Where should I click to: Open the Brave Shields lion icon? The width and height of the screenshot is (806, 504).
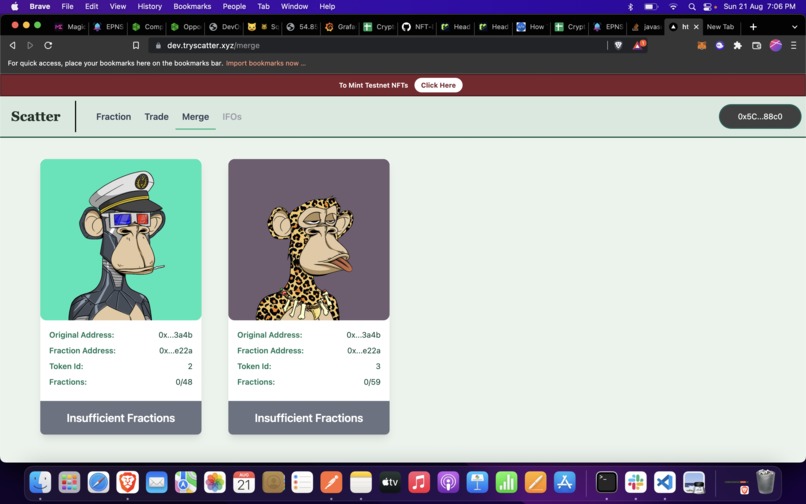(618, 45)
